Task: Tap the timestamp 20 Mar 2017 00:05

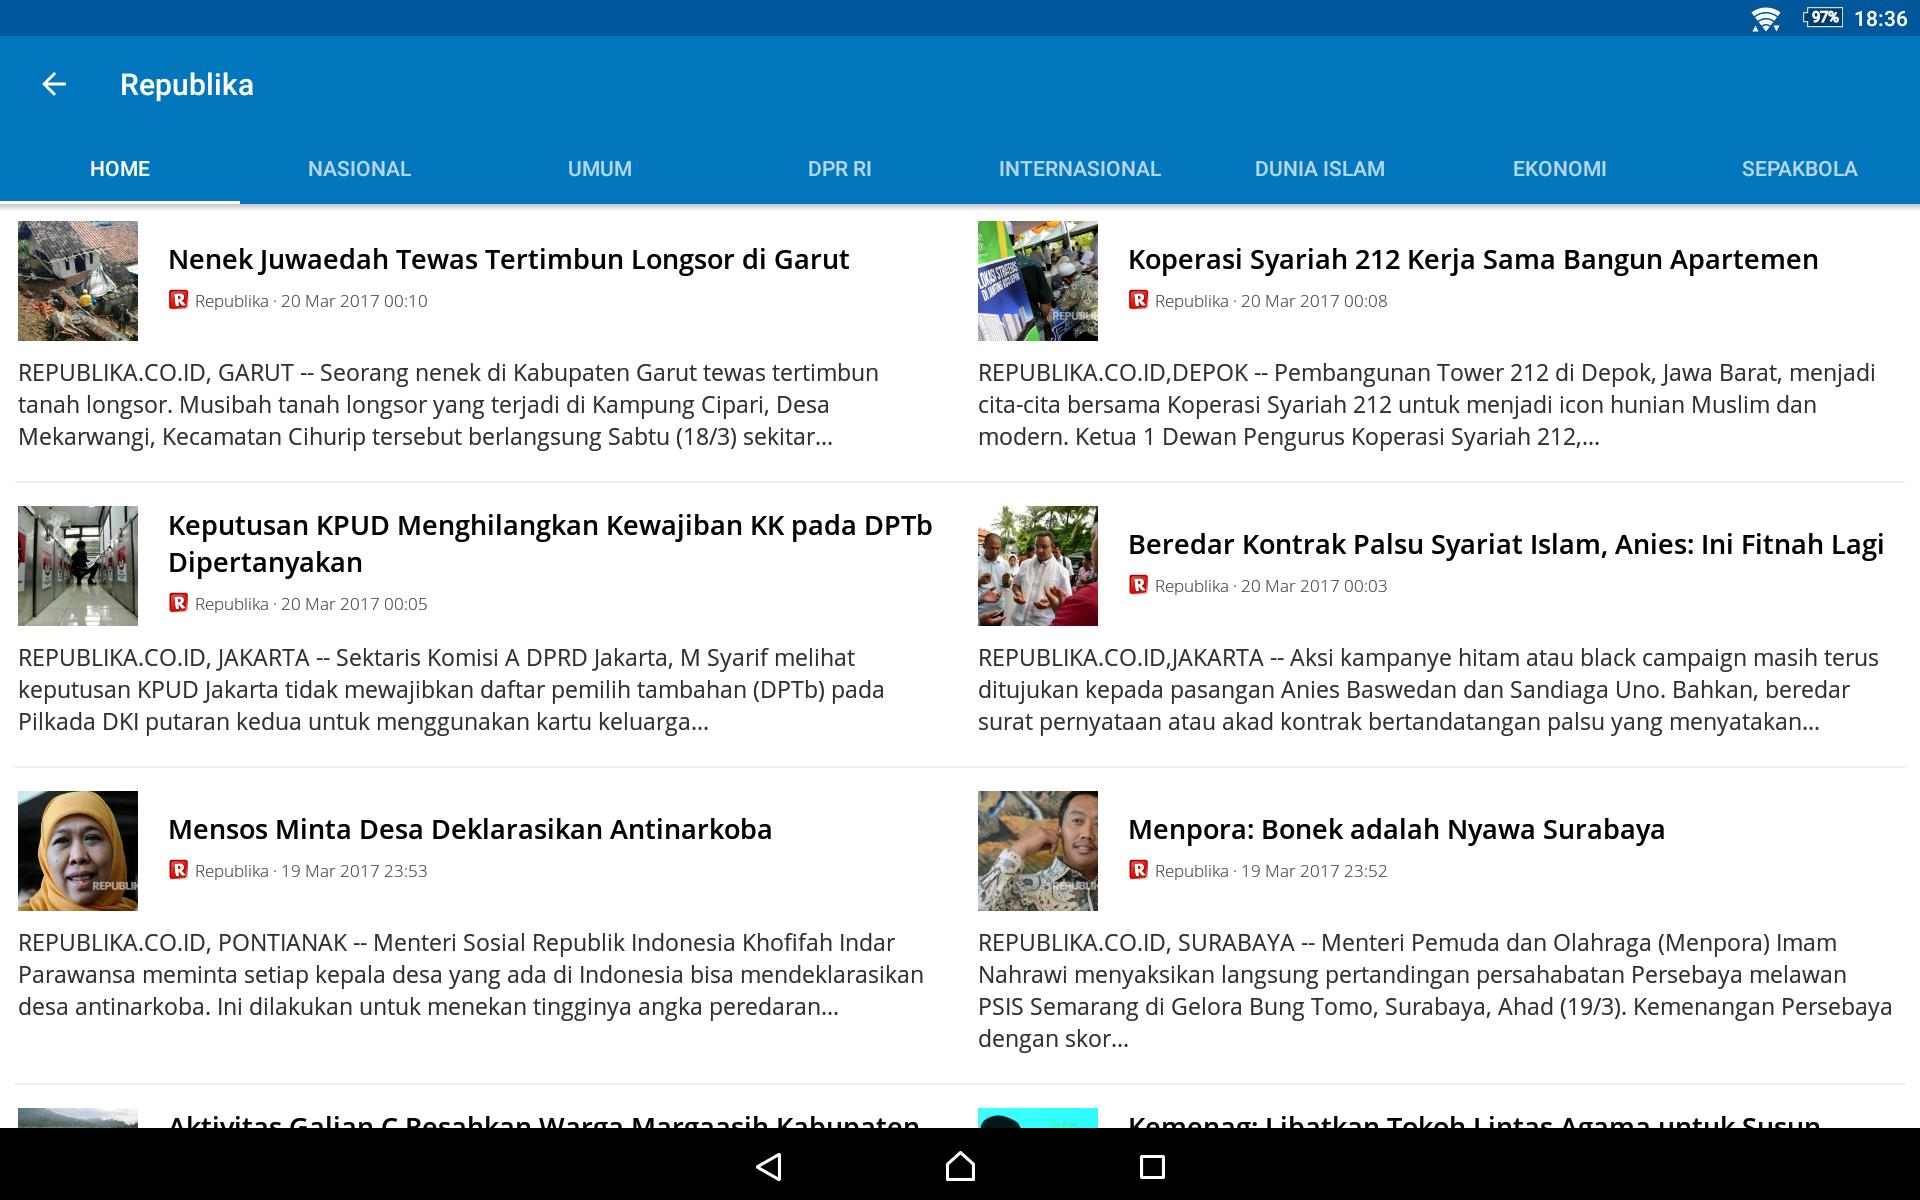Action: point(354,604)
